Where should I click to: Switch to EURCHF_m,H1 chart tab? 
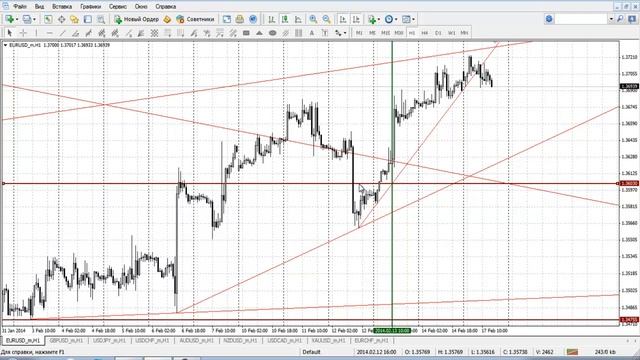[x=371, y=340]
